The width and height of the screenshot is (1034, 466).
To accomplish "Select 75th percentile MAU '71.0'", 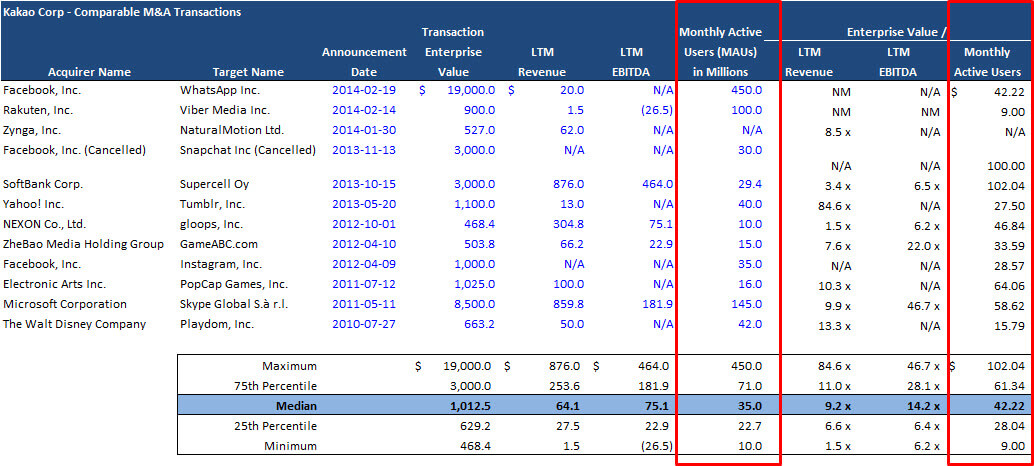I will coord(749,385).
